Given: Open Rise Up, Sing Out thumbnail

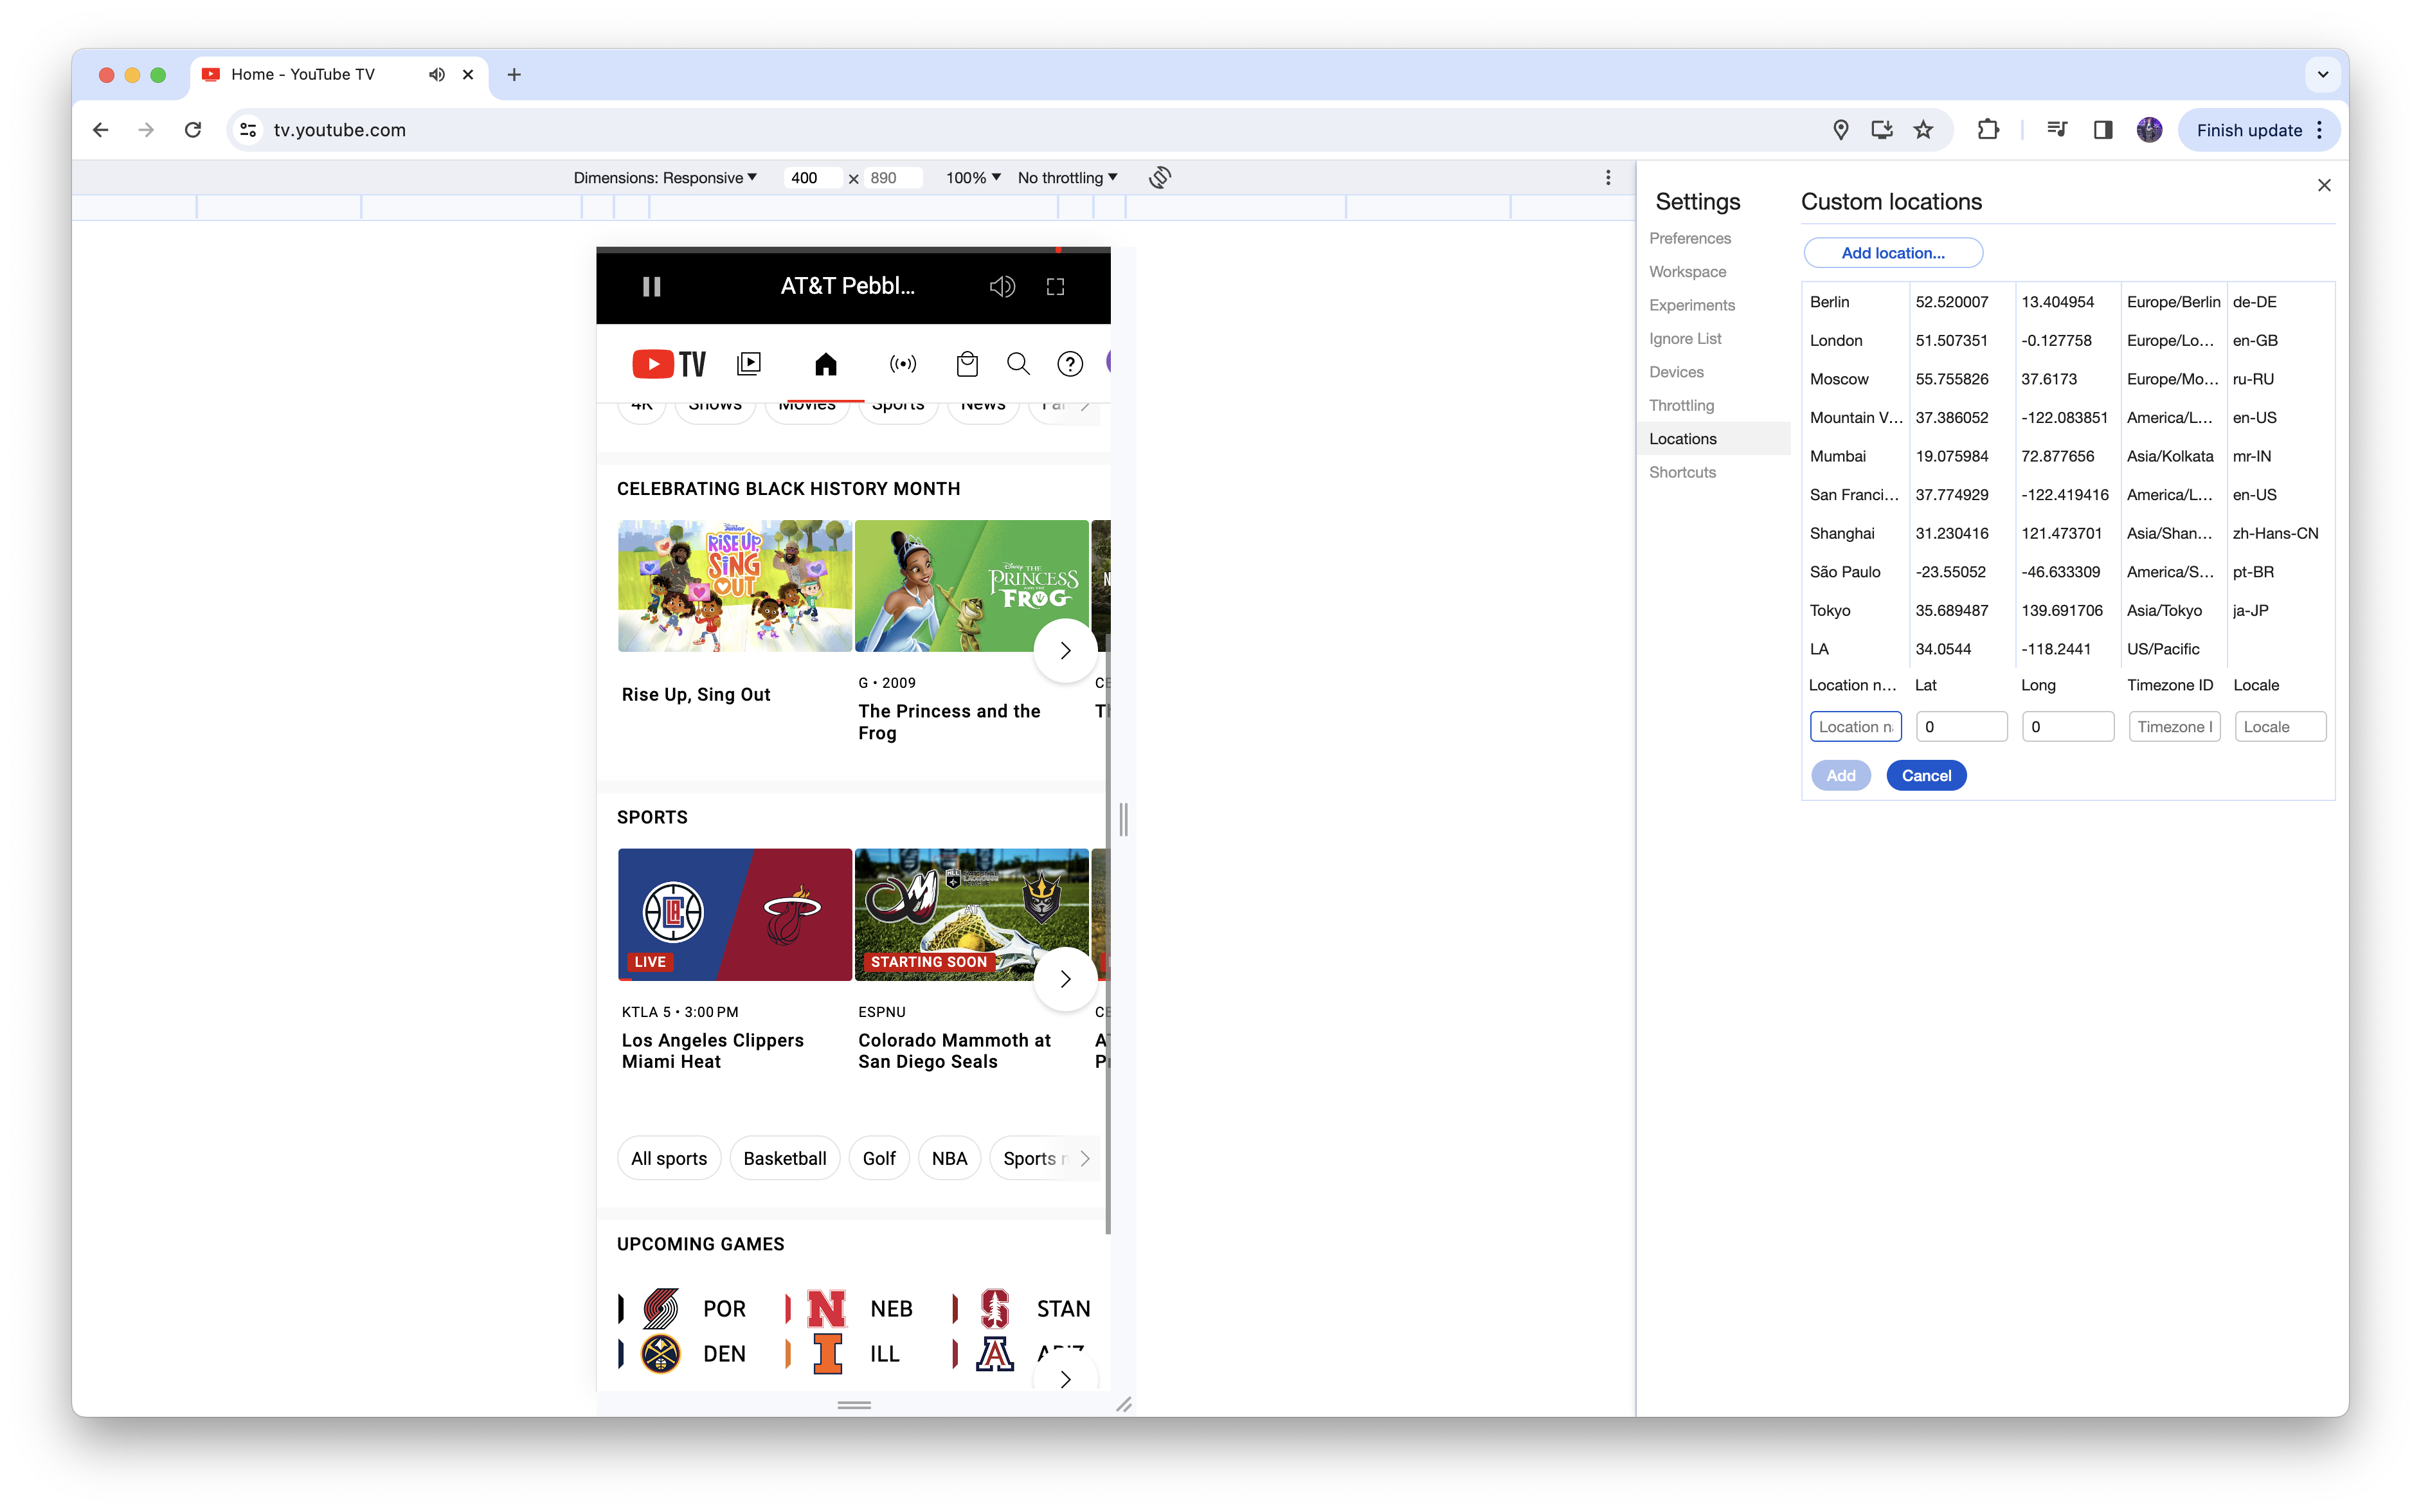Looking at the screenshot, I should (734, 586).
